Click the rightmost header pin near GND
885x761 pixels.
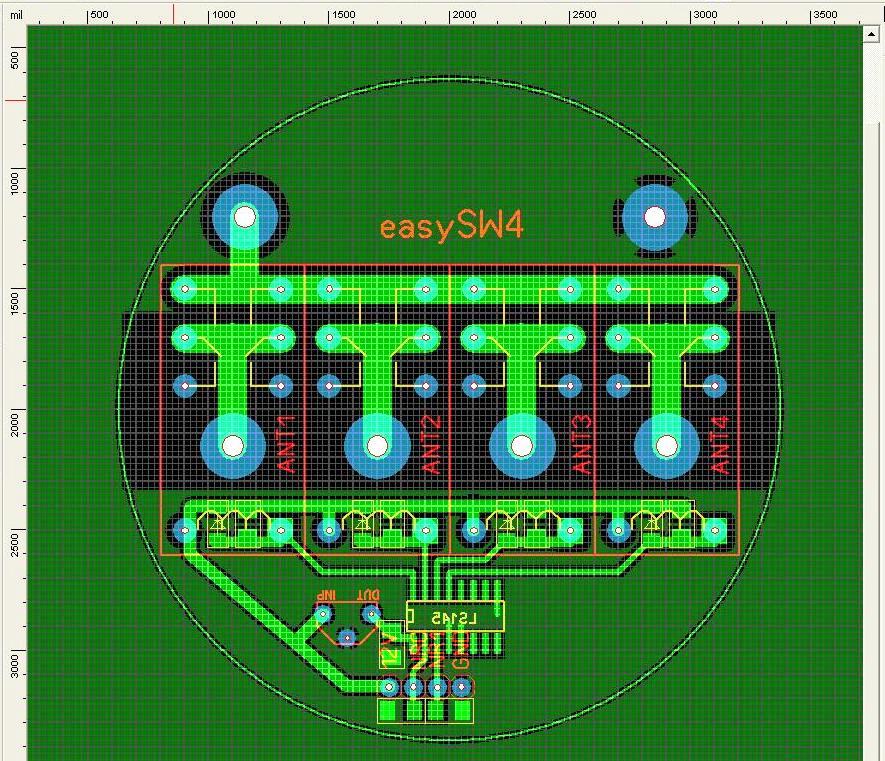coord(461,687)
